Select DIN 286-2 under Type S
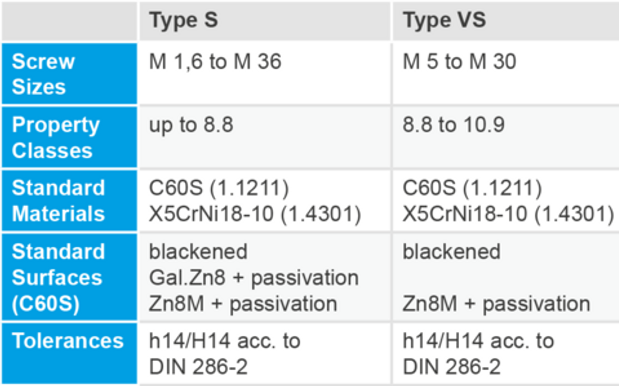The image size is (619, 386). tap(198, 367)
